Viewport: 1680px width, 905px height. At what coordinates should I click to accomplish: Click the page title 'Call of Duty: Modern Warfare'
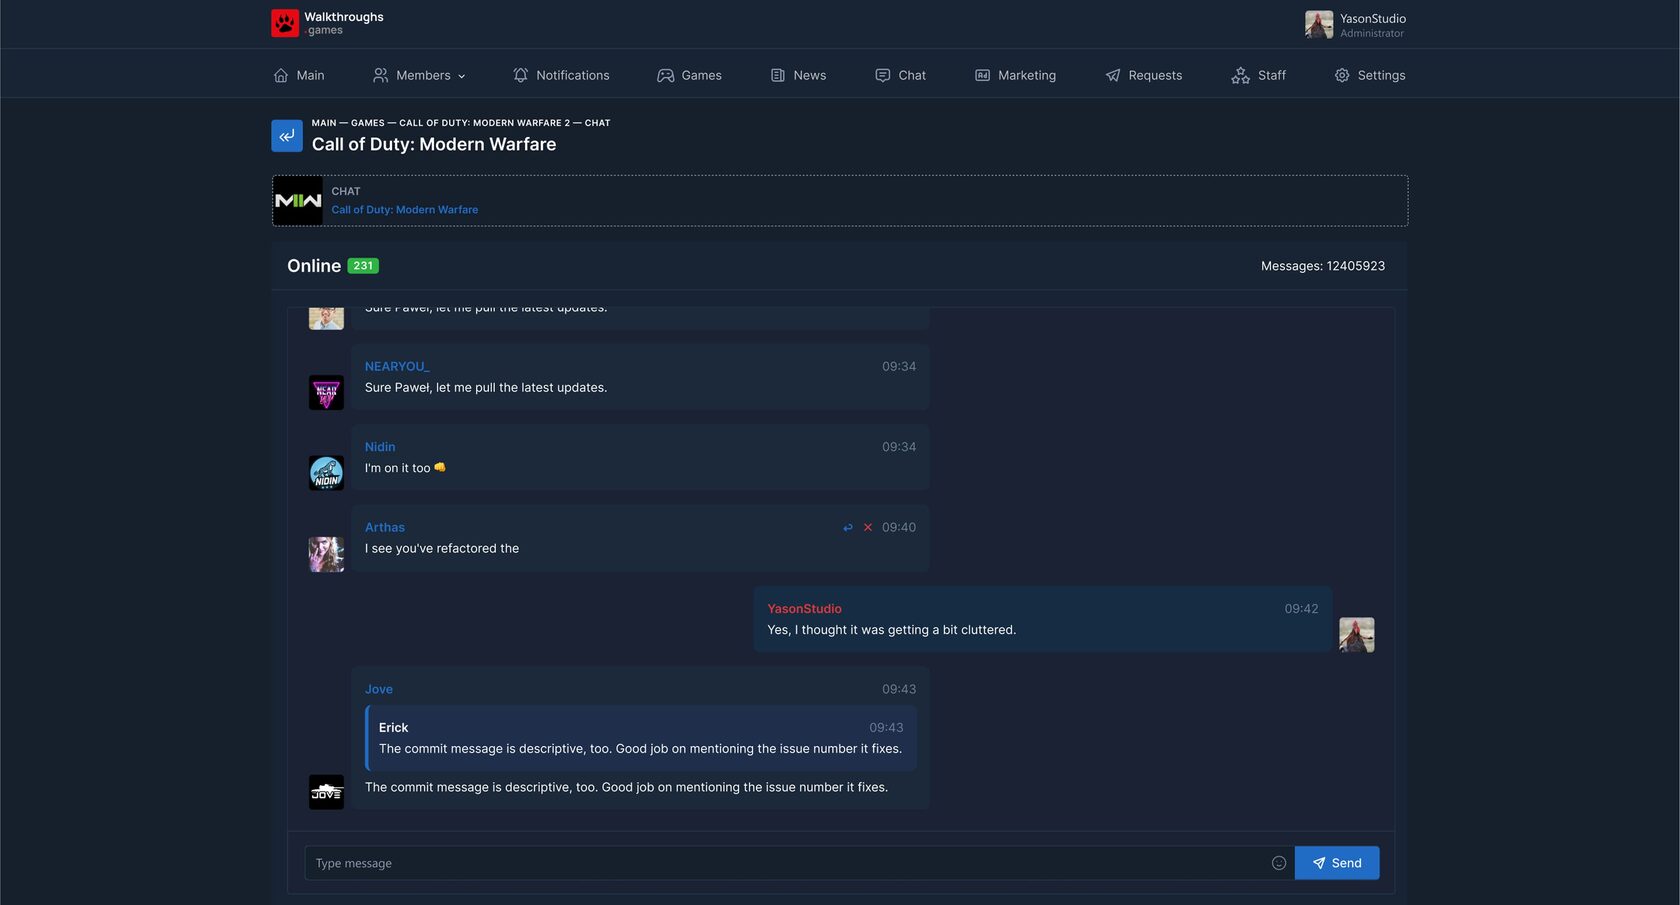coord(434,144)
